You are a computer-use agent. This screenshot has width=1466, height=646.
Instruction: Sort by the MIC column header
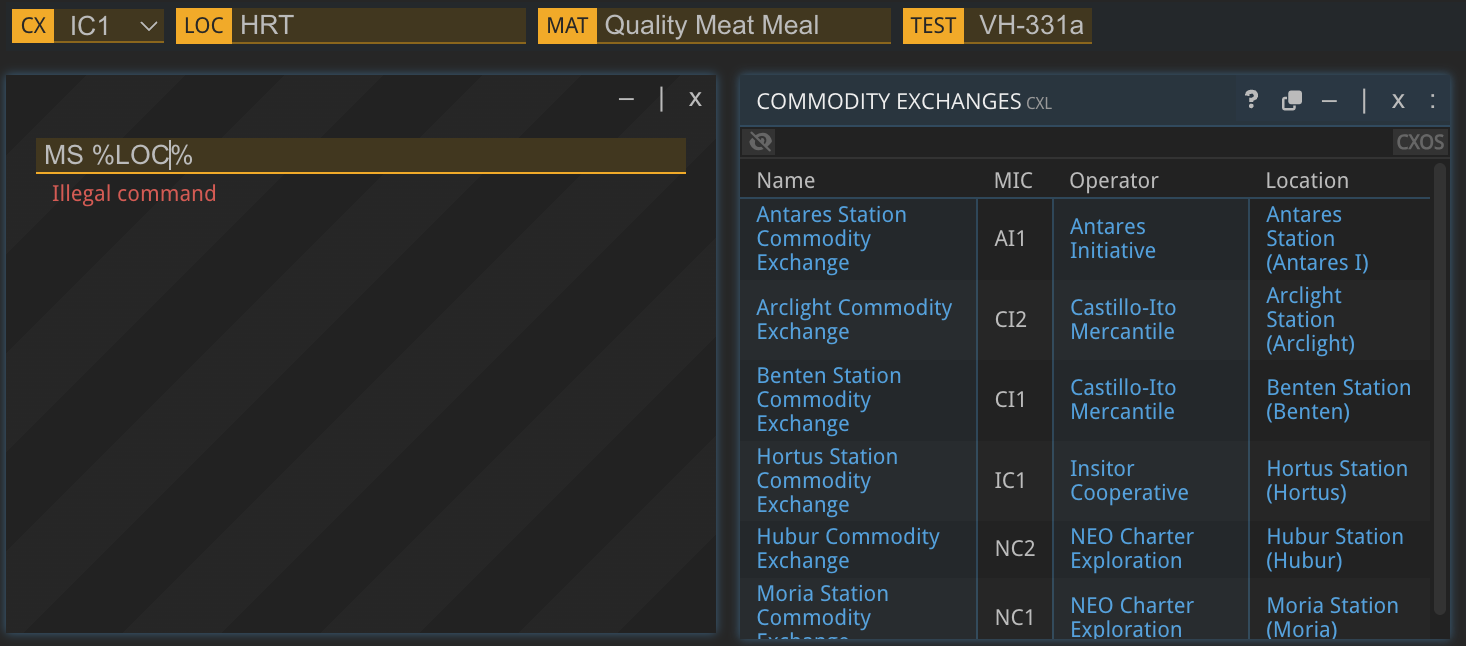click(x=1013, y=180)
